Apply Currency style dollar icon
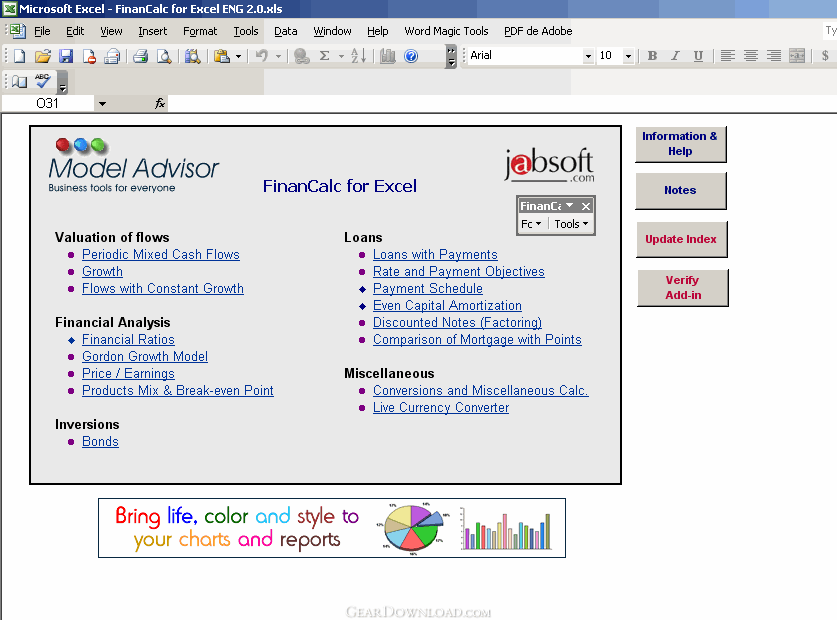The width and height of the screenshot is (837, 620). tap(825, 56)
